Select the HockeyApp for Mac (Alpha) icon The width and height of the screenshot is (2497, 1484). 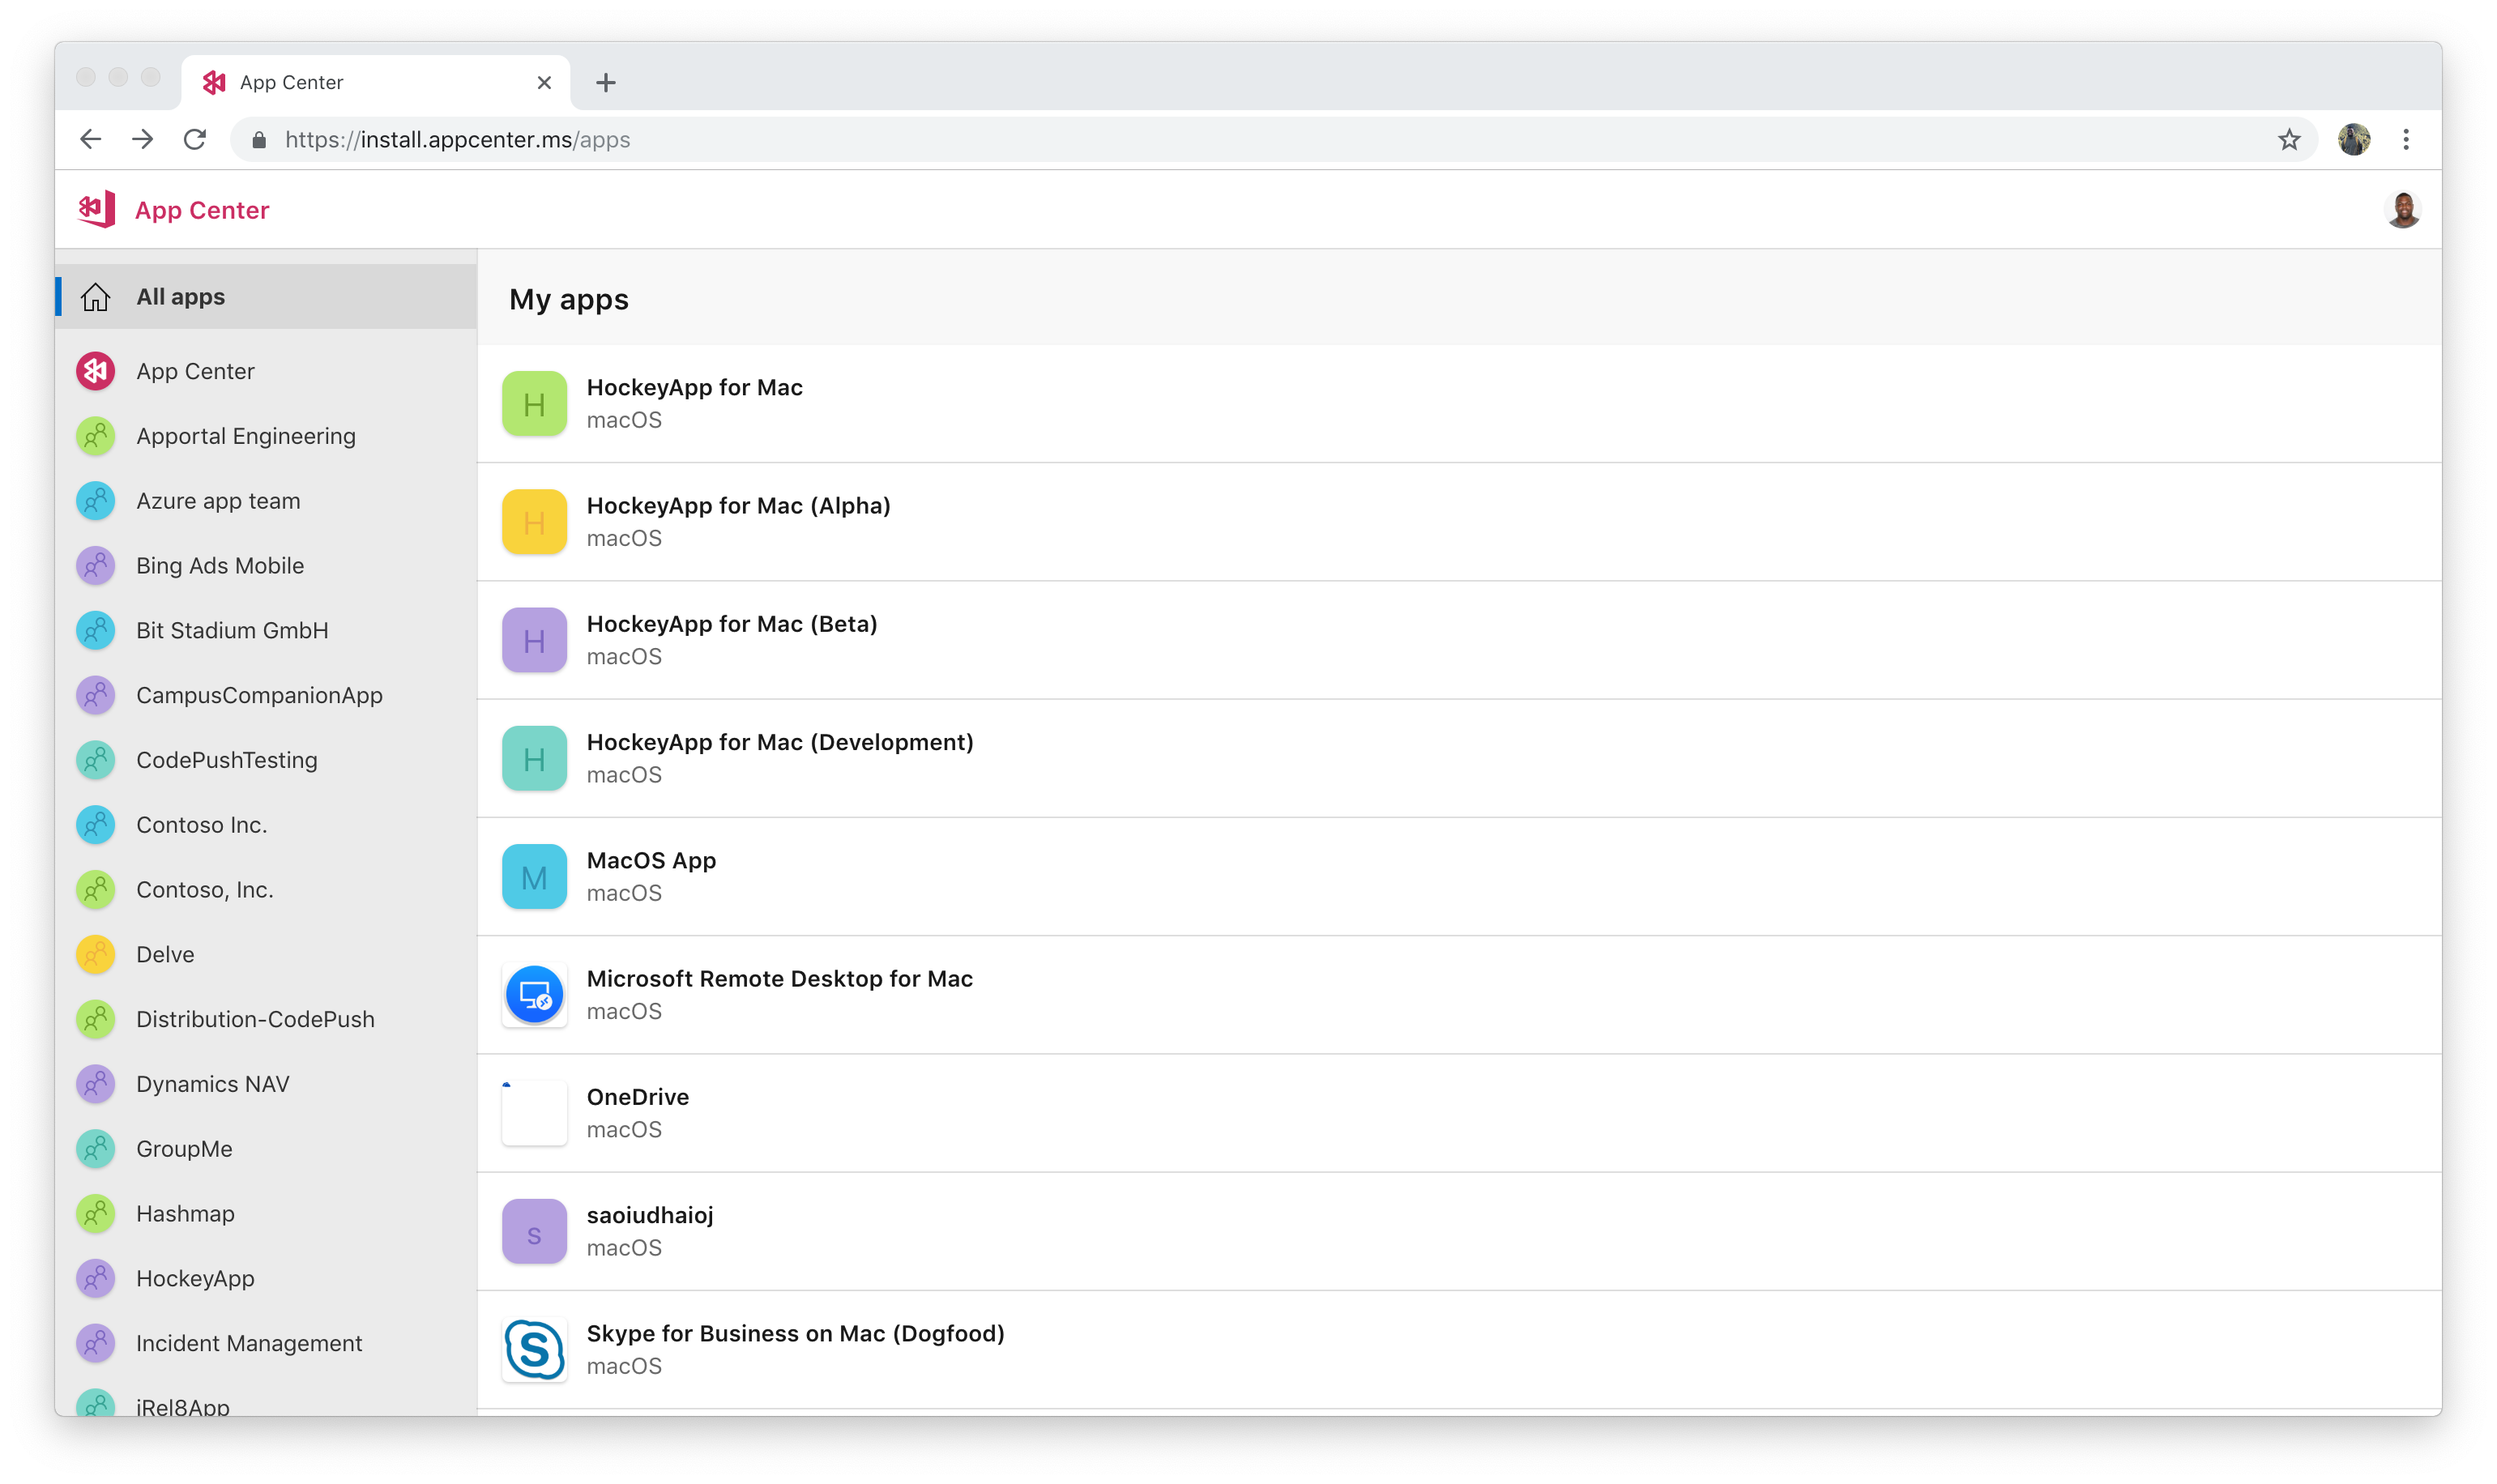[x=534, y=521]
